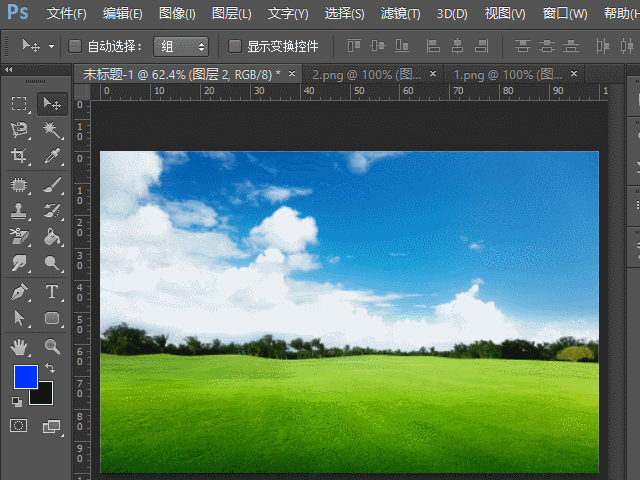Select the Move tool in toolbox
The height and width of the screenshot is (480, 640).
52,104
